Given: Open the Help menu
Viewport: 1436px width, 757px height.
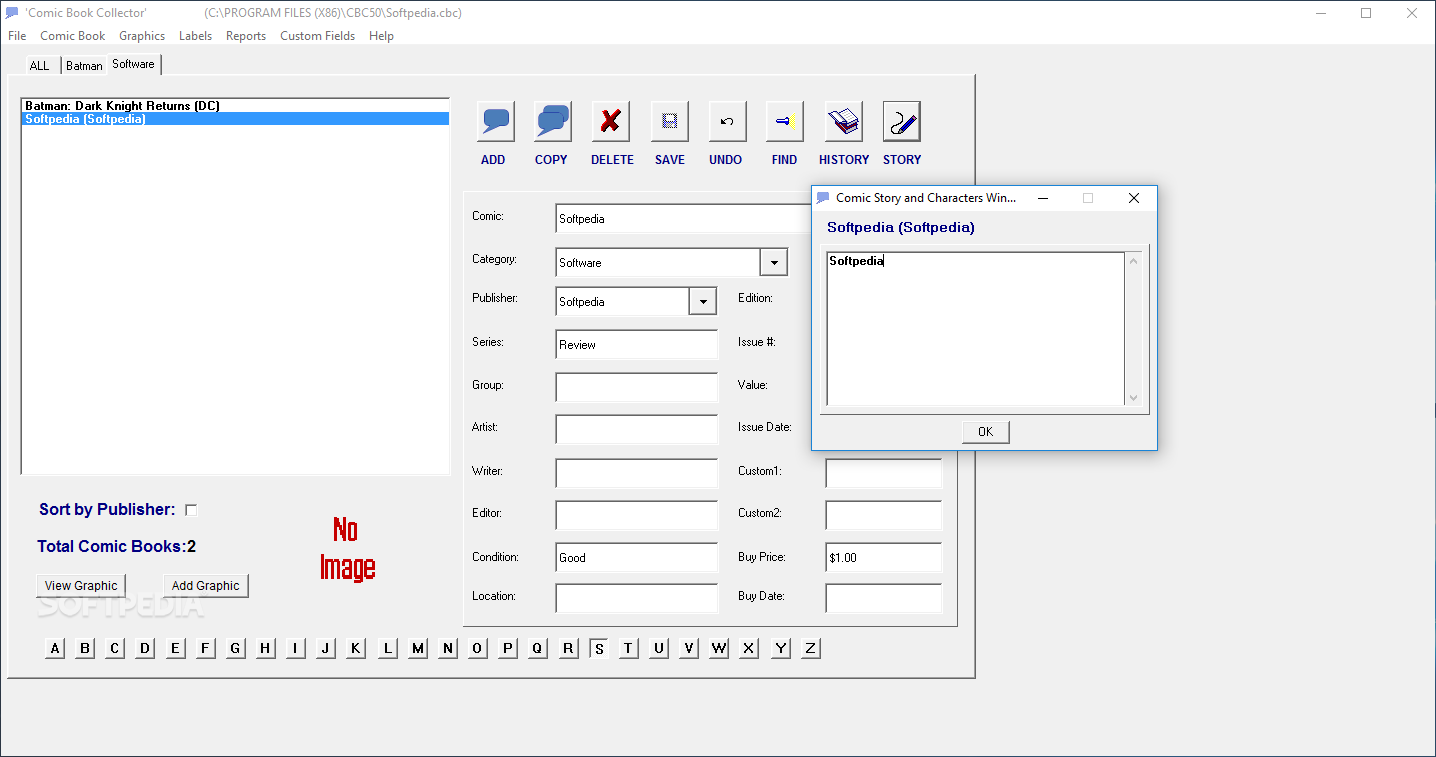Looking at the screenshot, I should [x=381, y=36].
